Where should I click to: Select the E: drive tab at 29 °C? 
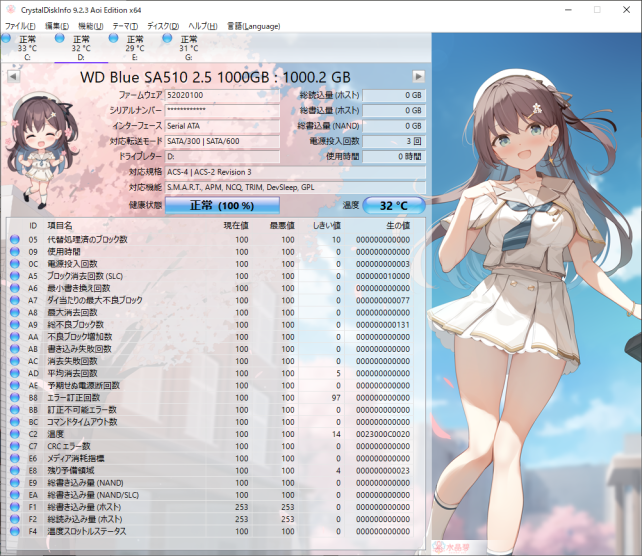[x=135, y=48]
